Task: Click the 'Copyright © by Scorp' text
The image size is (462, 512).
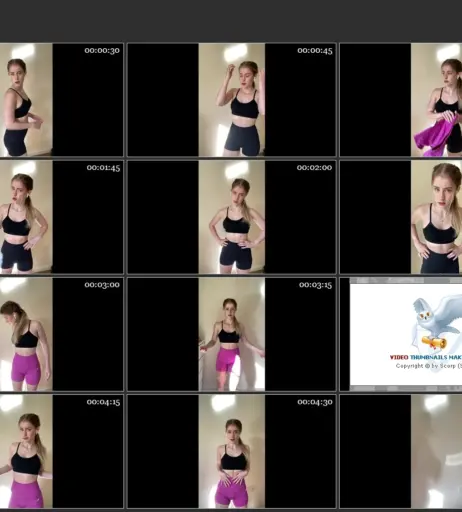Action: point(429,366)
